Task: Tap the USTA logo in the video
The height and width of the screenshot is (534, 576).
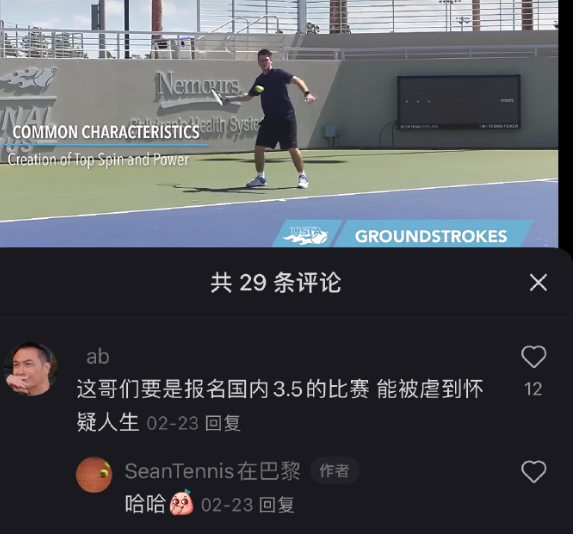Action: (305, 236)
